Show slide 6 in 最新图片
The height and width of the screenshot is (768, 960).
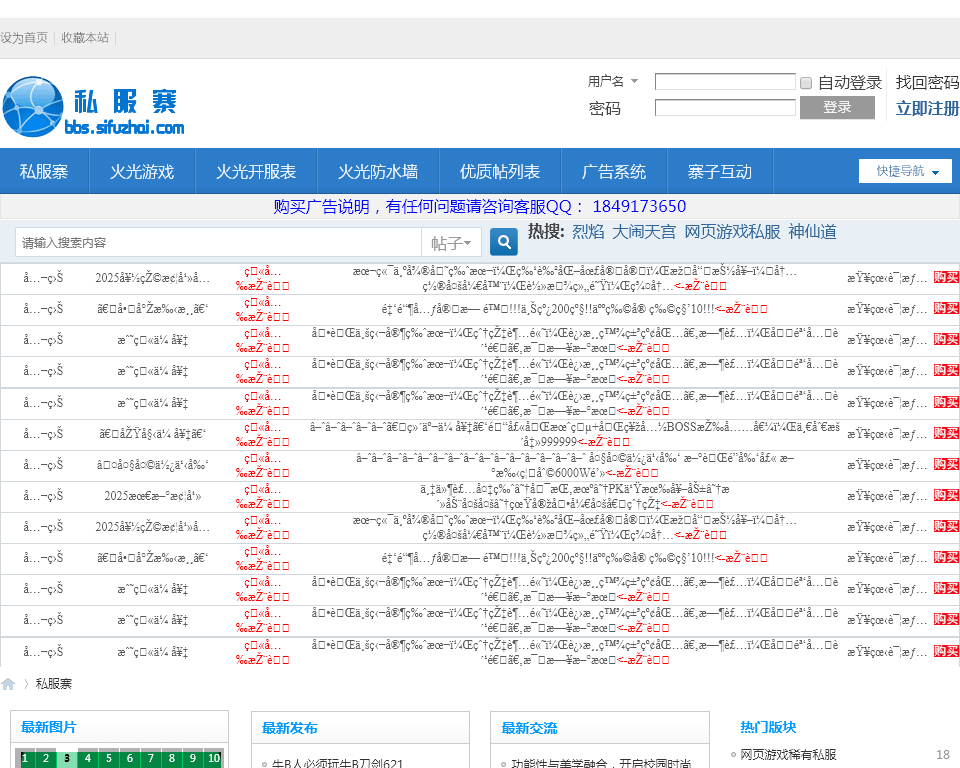130,758
